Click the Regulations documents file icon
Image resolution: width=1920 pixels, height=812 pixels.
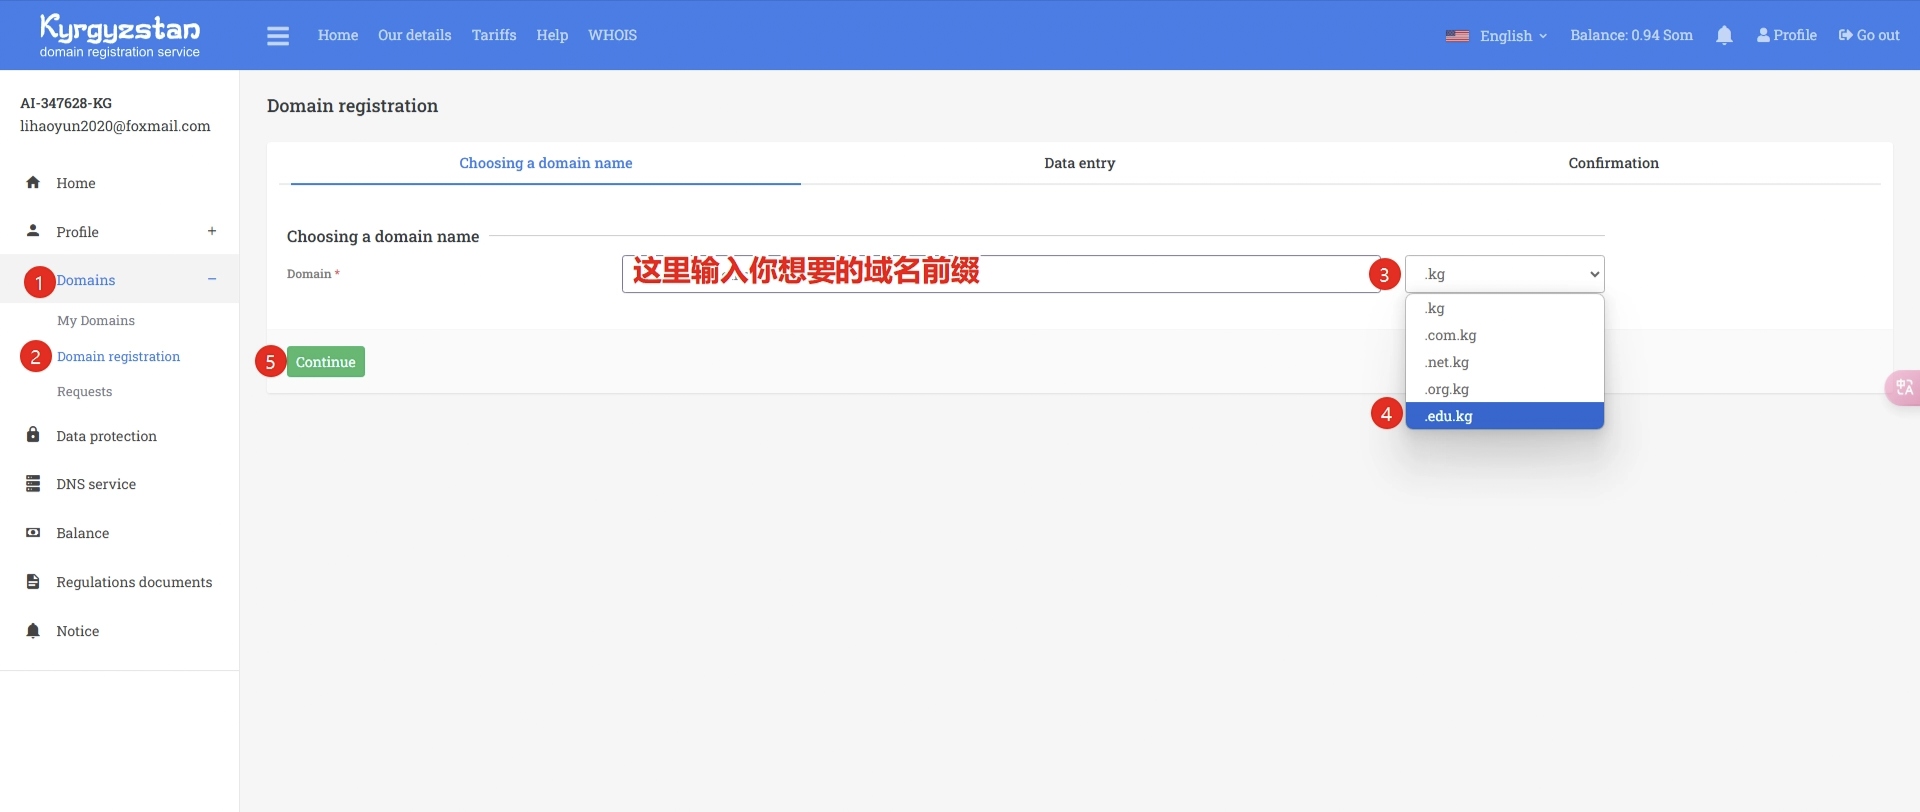(x=33, y=581)
